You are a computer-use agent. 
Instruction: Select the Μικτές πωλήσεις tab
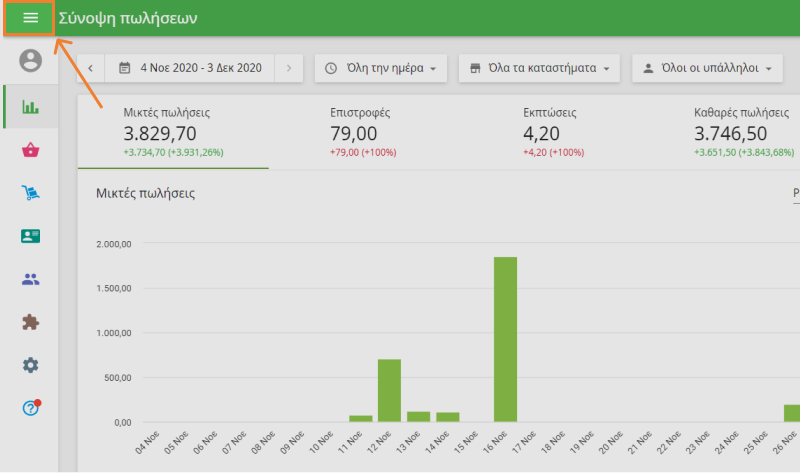pos(173,132)
